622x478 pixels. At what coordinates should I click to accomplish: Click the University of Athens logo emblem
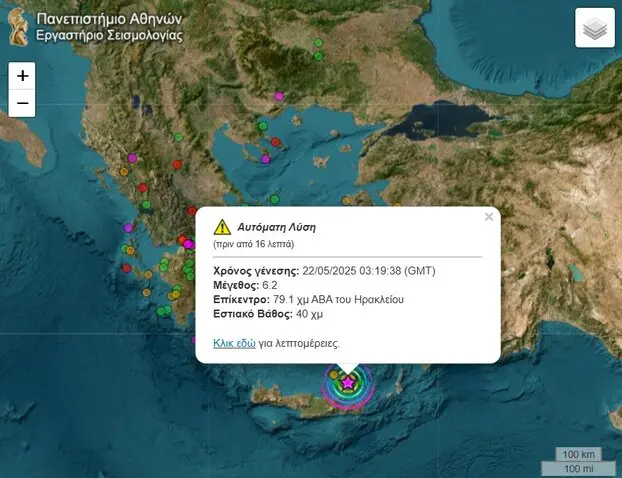[17, 25]
